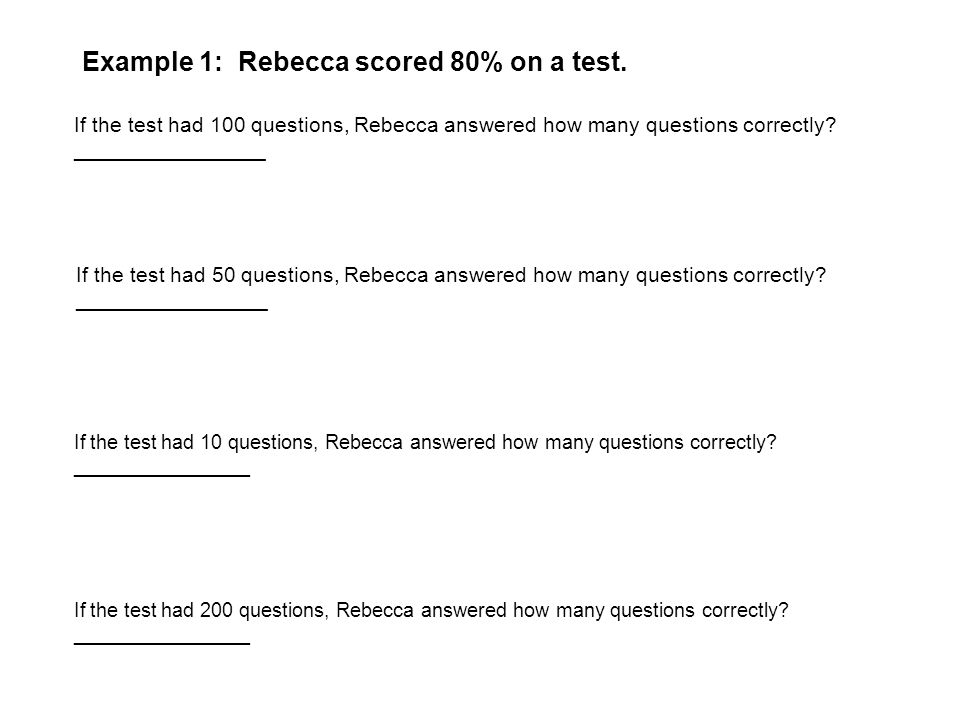The width and height of the screenshot is (960, 720).
Task: Click the answer blank under the 100 questions prompt
Action: pos(170,160)
